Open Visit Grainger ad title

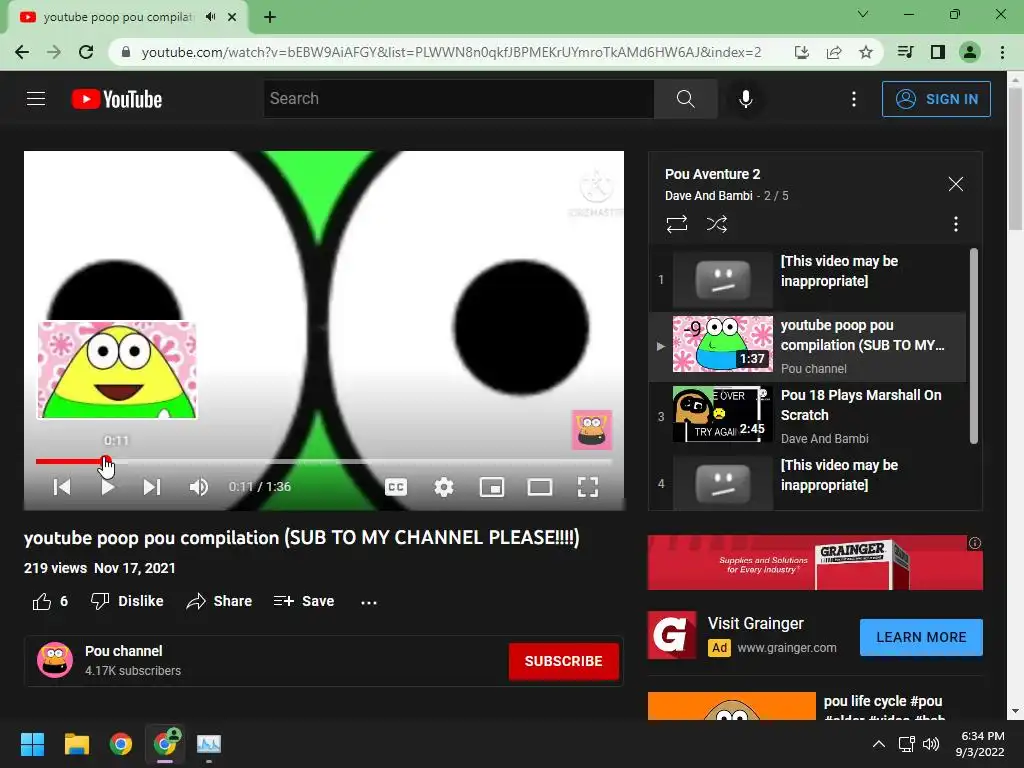pyautogui.click(x=756, y=624)
